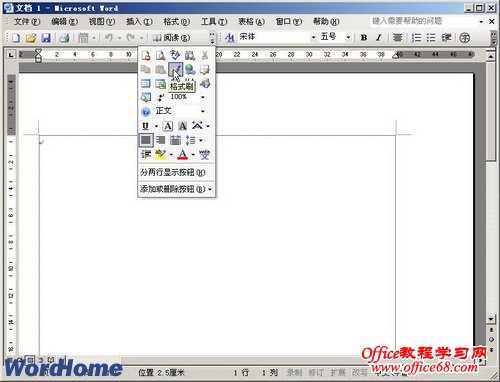Toggle Character Shading button
Screen dimensions: 500x382
[182, 126]
